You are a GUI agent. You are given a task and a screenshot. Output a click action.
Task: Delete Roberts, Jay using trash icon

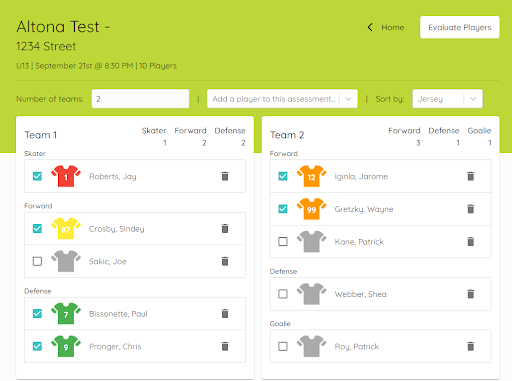click(225, 176)
